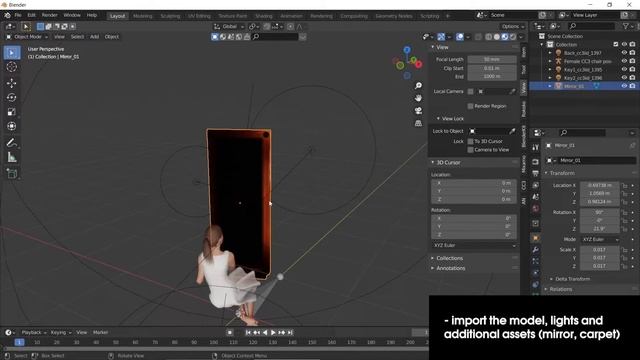Switch to the Modeling workspace tab
Screen dimensions: 640x360
pos(142,16)
